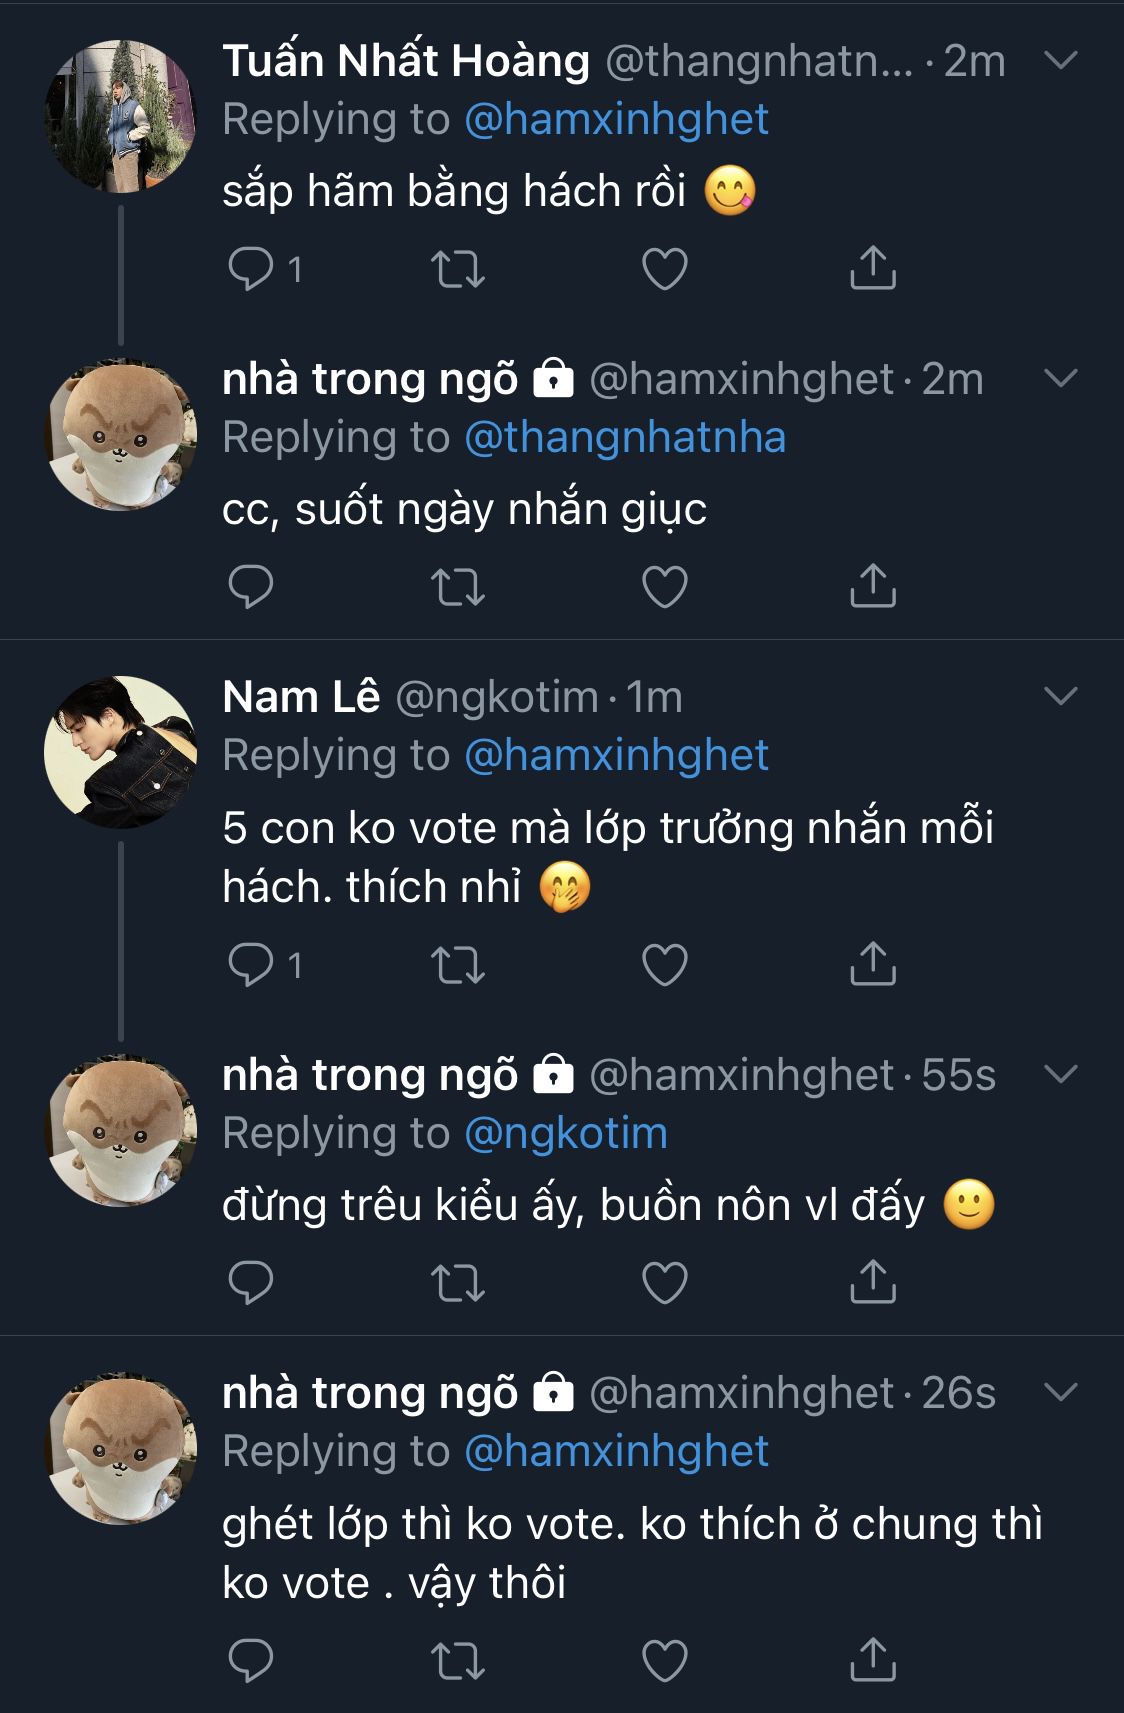Reply to Nam Lê's tweet

pyautogui.click(x=250, y=964)
